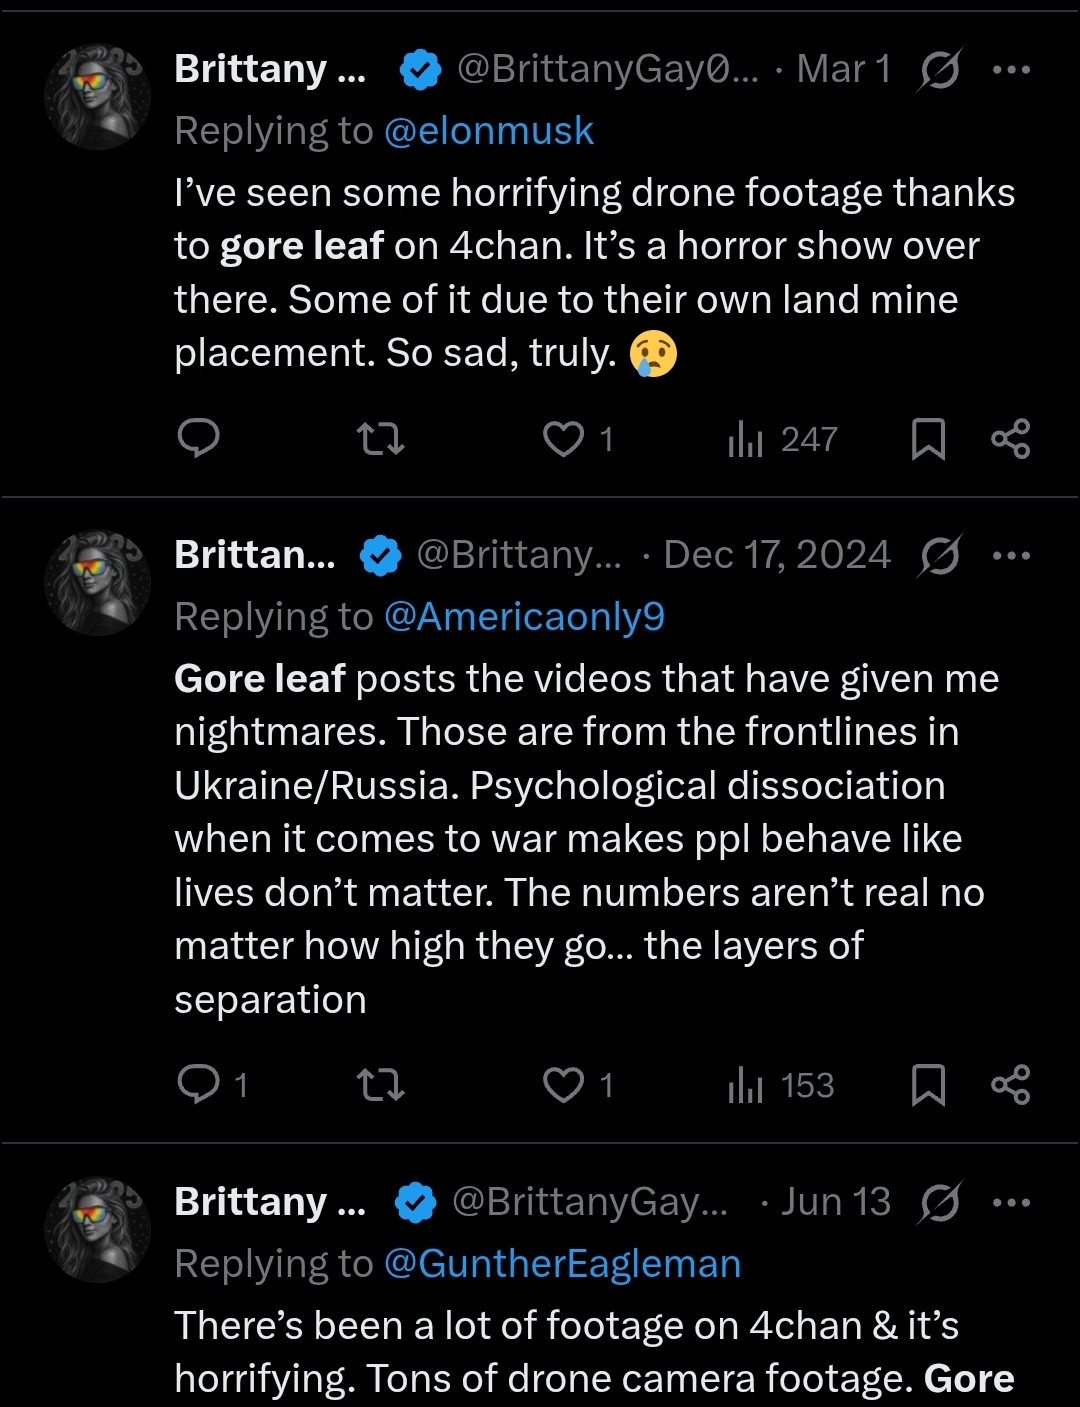The width and height of the screenshot is (1080, 1407).
Task: Open Grok icon on Mar 1 tweet
Action: coord(938,69)
